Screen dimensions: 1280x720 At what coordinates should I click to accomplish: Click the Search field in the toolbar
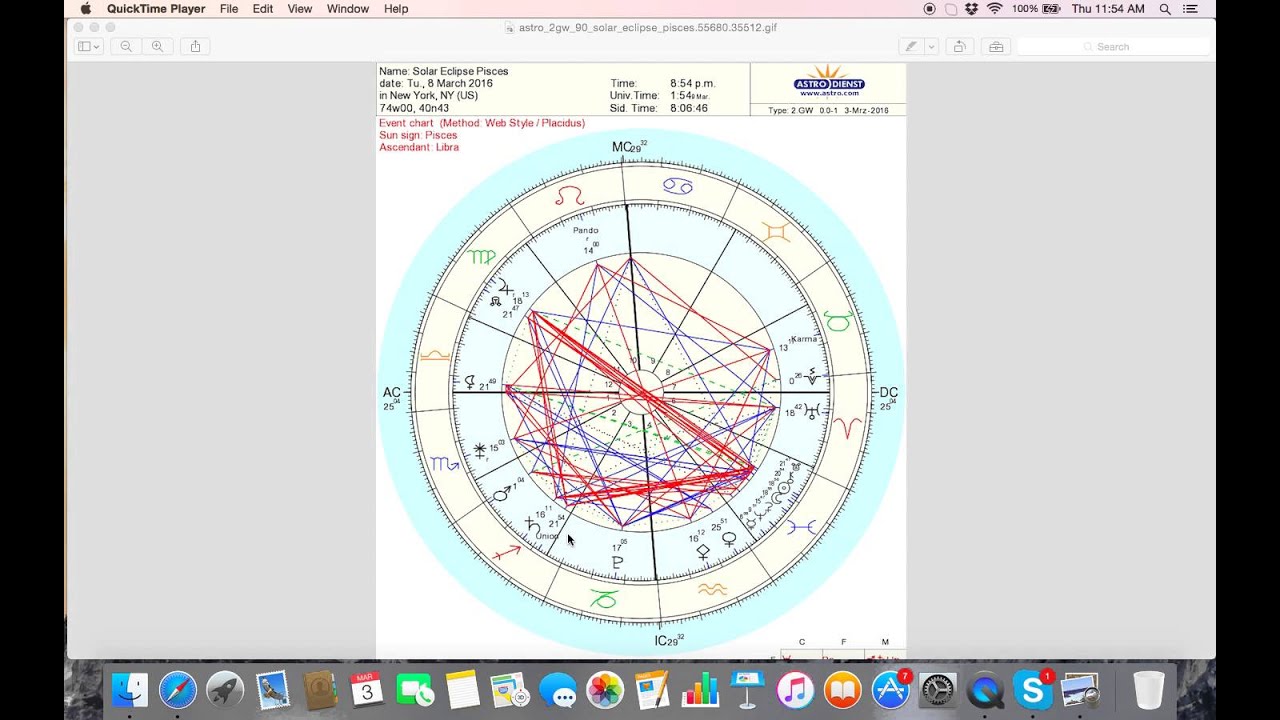(1113, 46)
